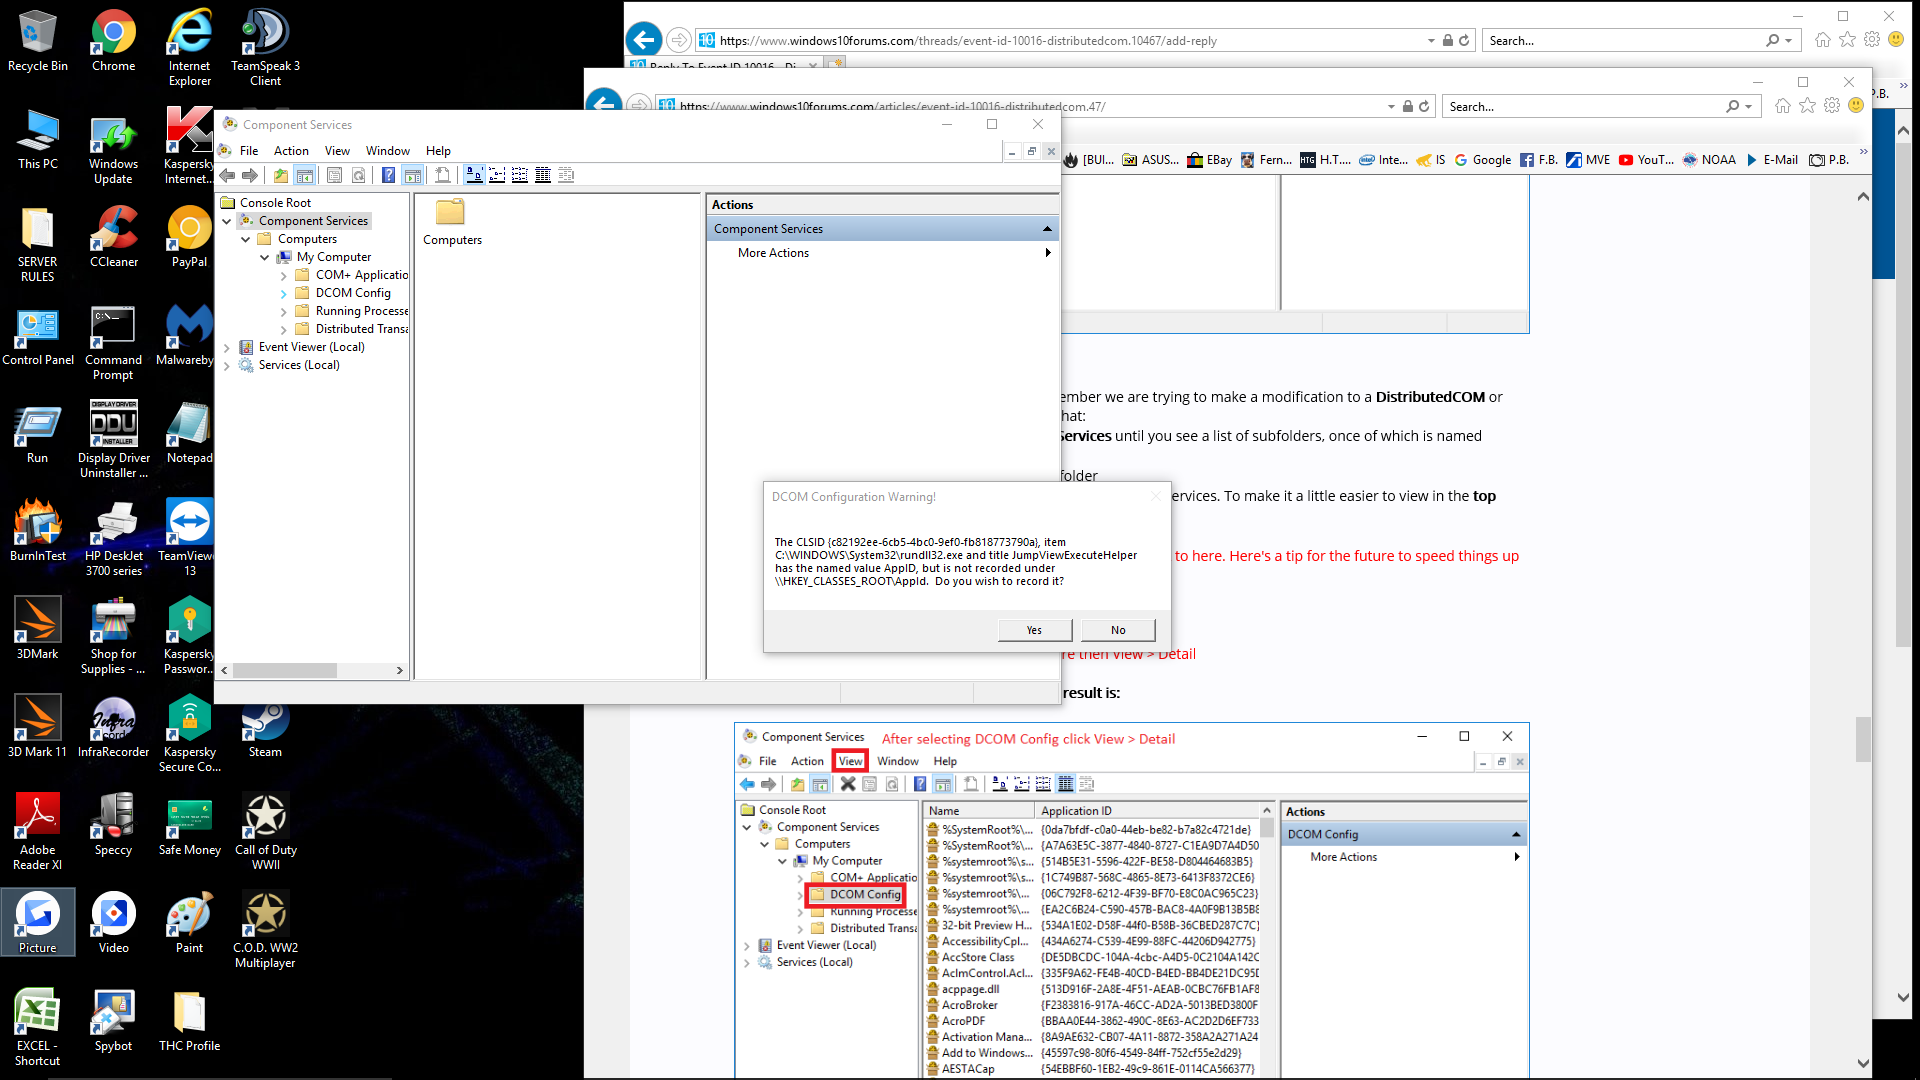Expand the DCOM Config tree node
The width and height of the screenshot is (1920, 1080).
pyautogui.click(x=284, y=294)
